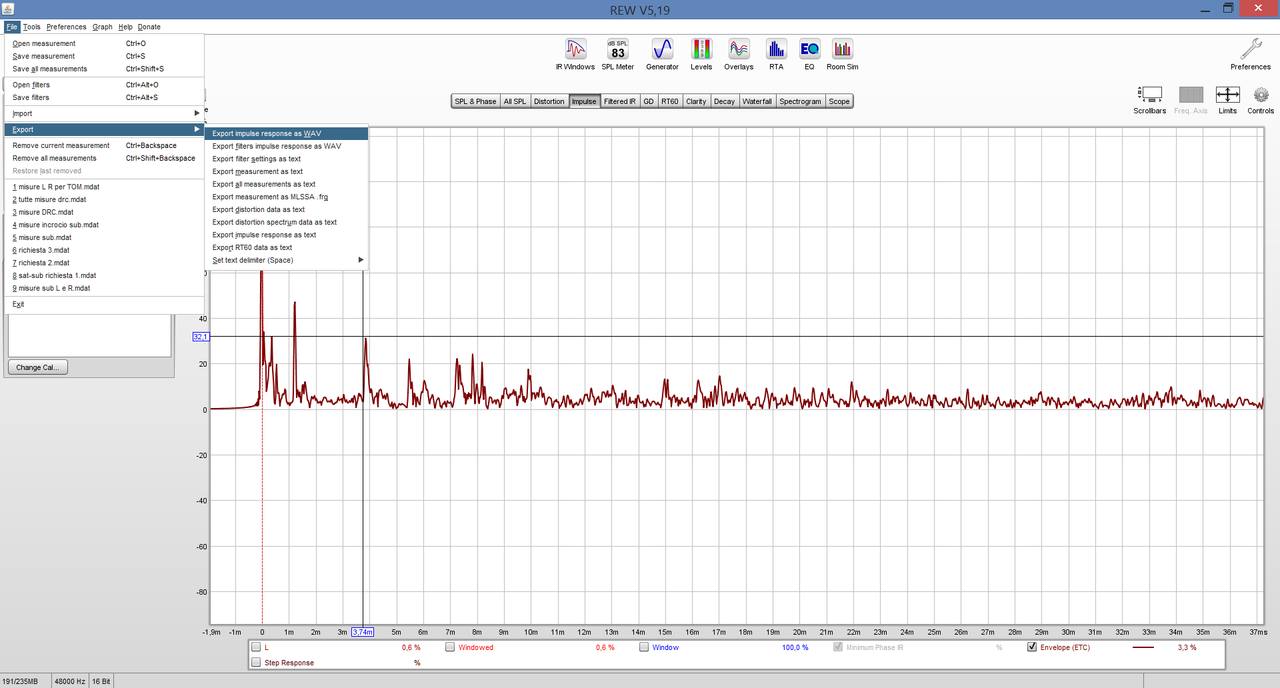1280x688 pixels.
Task: Open the File menu
Action: pyautogui.click(x=12, y=27)
